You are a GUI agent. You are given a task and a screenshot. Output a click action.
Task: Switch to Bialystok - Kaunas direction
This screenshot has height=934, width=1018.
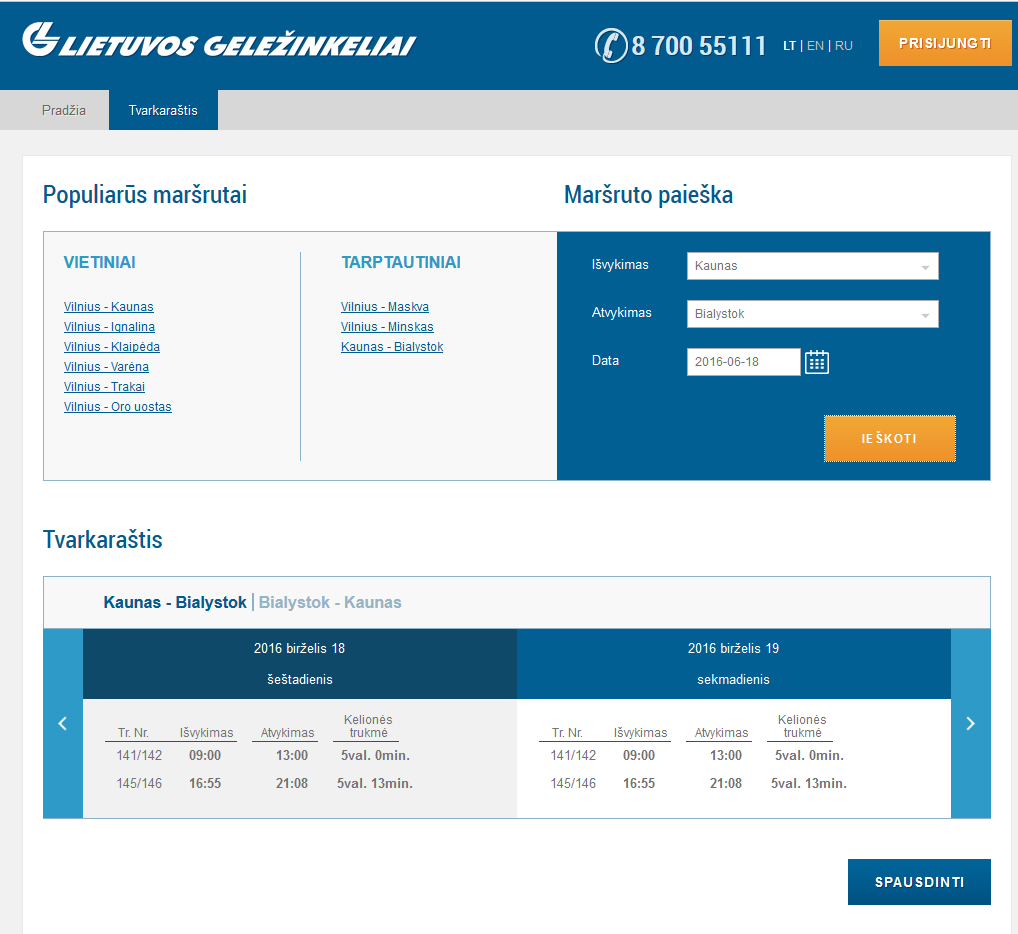point(330,602)
